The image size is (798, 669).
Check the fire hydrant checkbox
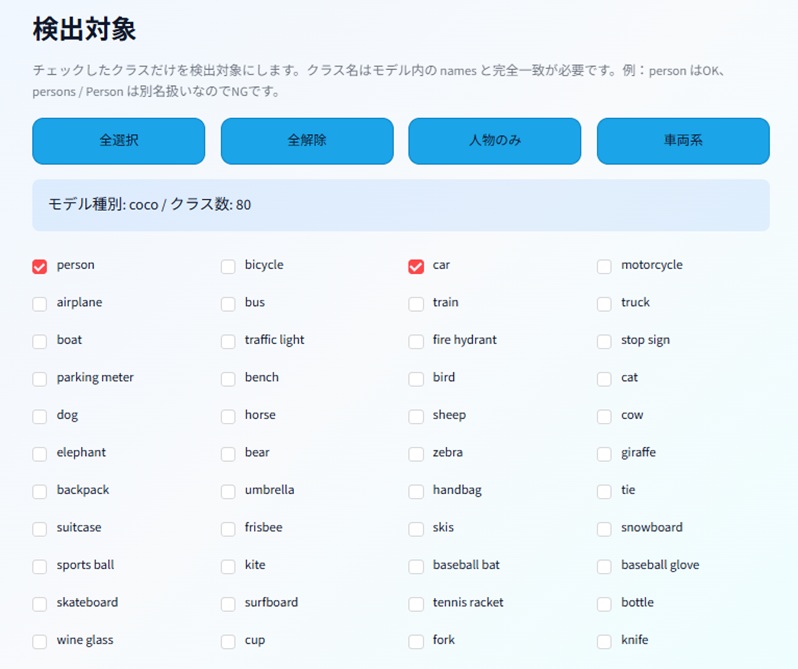[416, 341]
